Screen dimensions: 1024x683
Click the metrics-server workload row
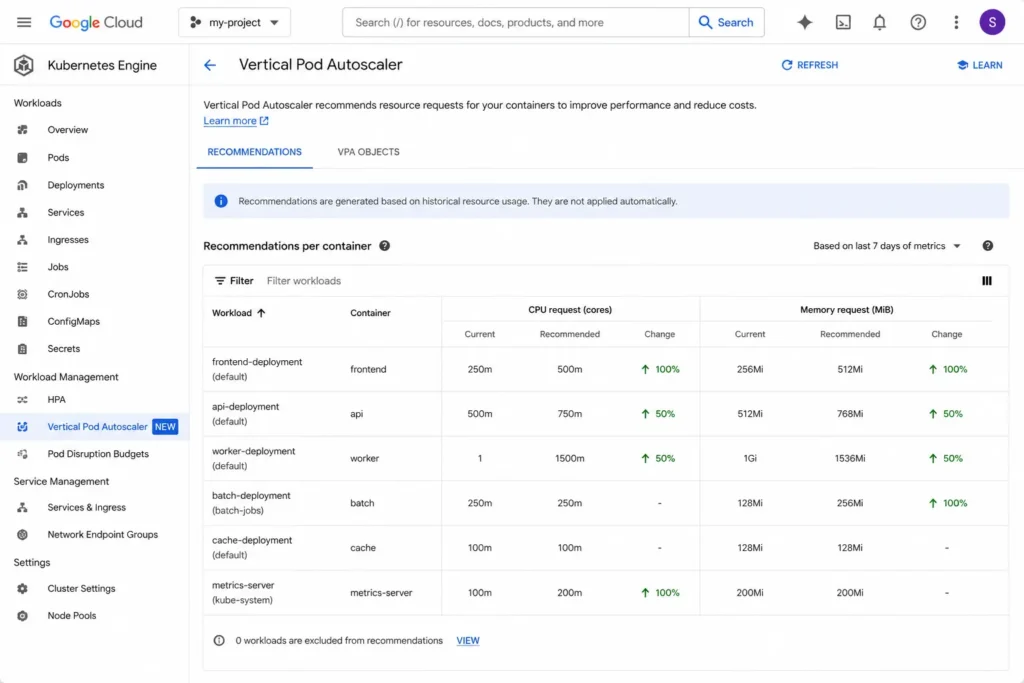[x=605, y=593]
